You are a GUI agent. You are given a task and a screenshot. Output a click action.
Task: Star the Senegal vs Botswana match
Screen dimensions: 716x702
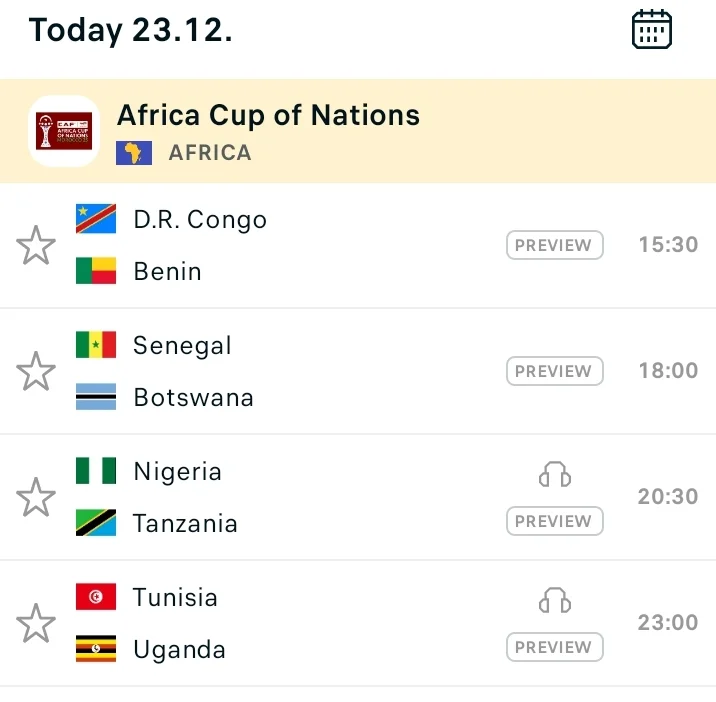(x=36, y=371)
